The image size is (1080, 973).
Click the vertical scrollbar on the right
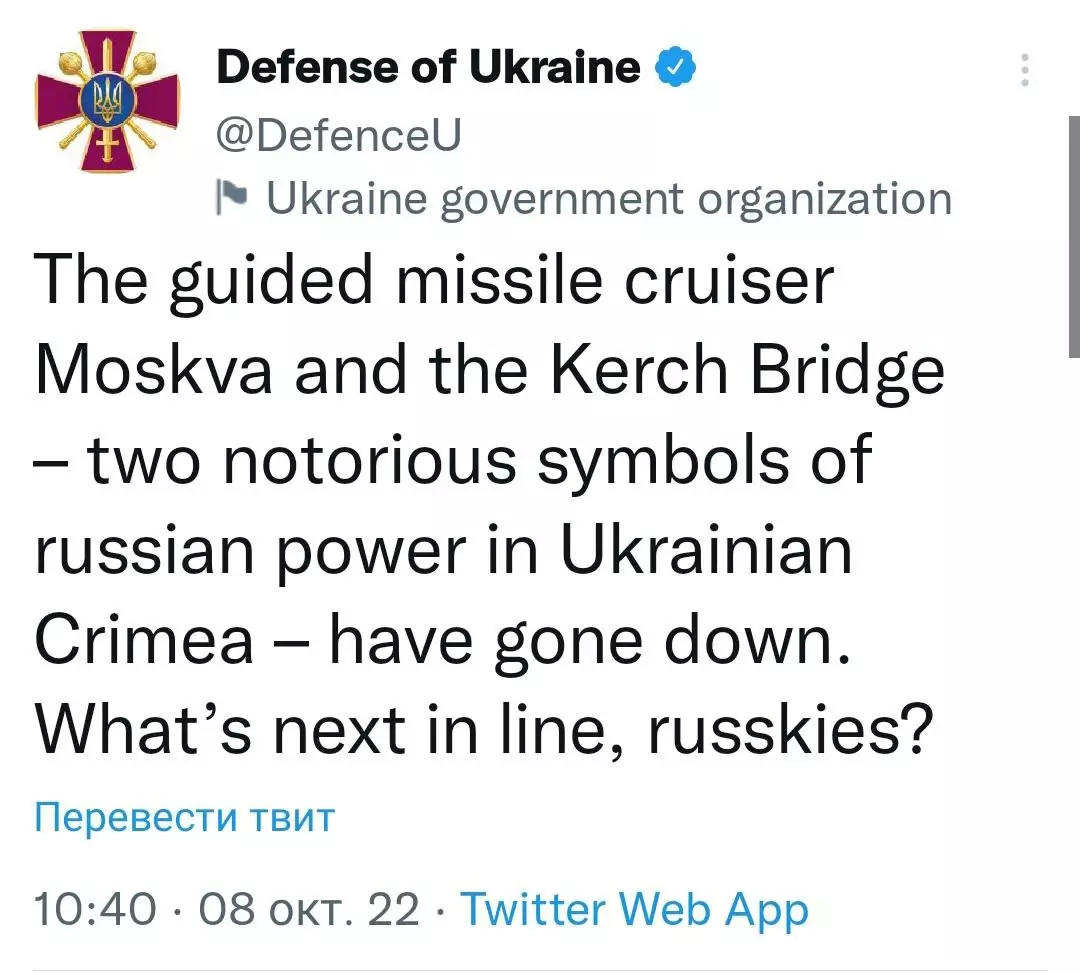click(1074, 237)
